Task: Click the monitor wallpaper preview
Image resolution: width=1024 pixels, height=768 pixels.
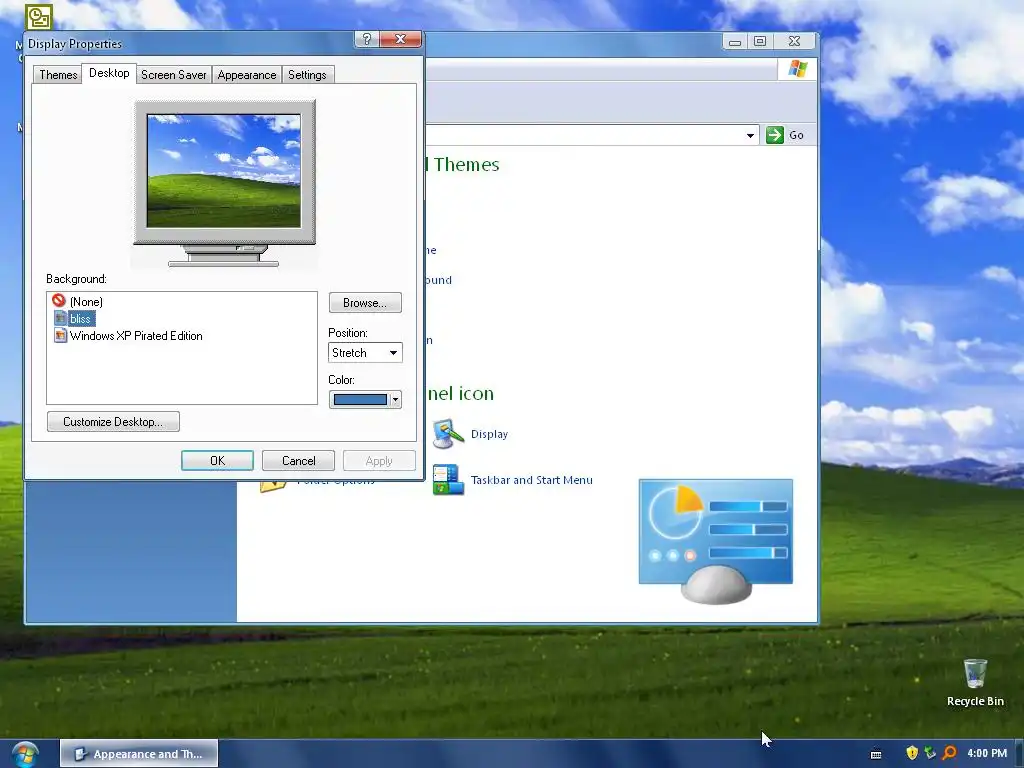Action: coord(224,171)
